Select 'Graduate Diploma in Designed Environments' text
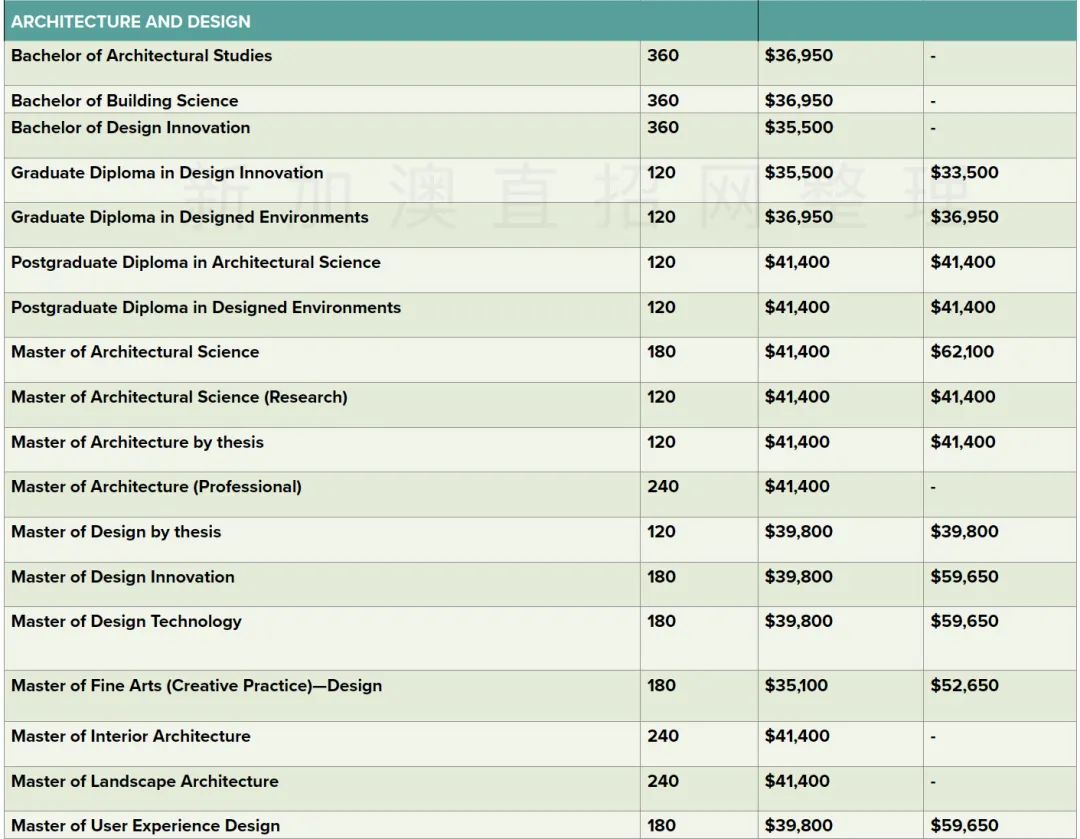The height and width of the screenshot is (839, 1080). (189, 218)
